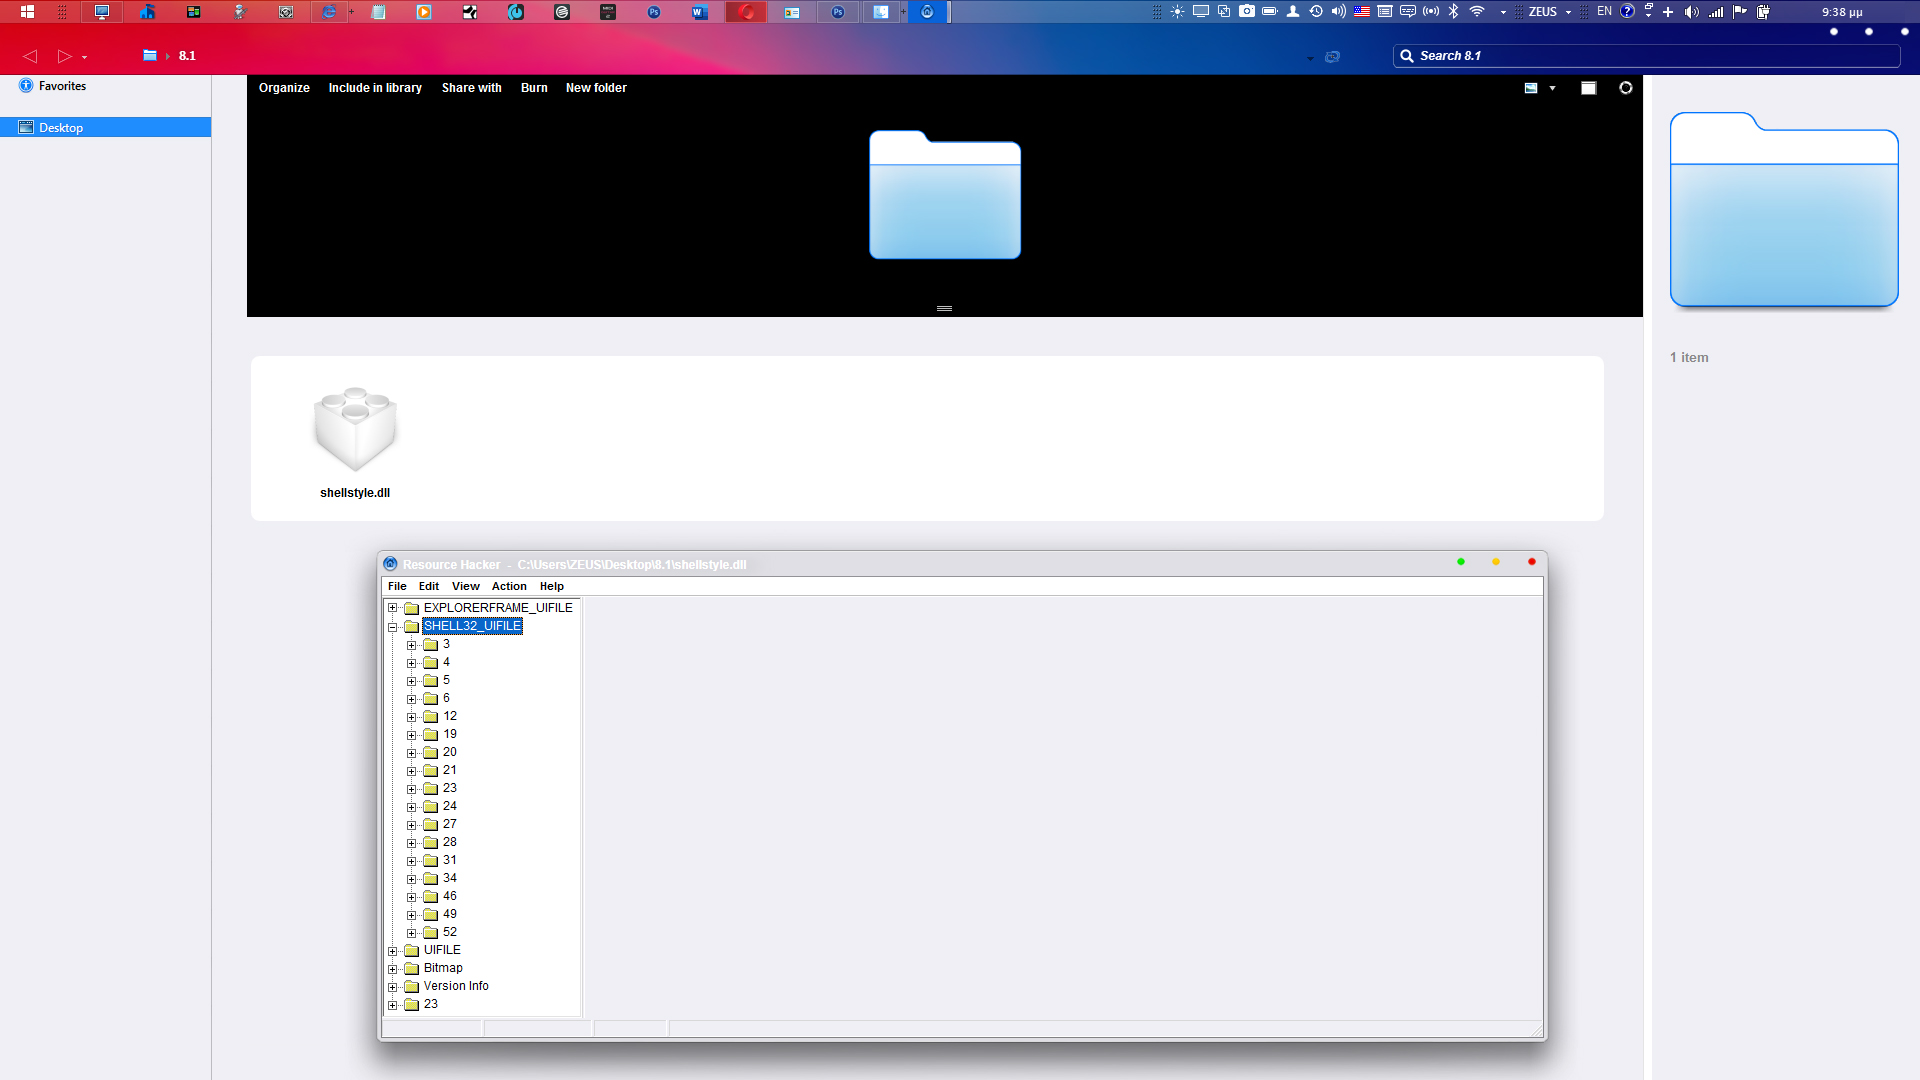This screenshot has width=1920, height=1080.
Task: Click the Search 8.1 input field
Action: [1646, 56]
